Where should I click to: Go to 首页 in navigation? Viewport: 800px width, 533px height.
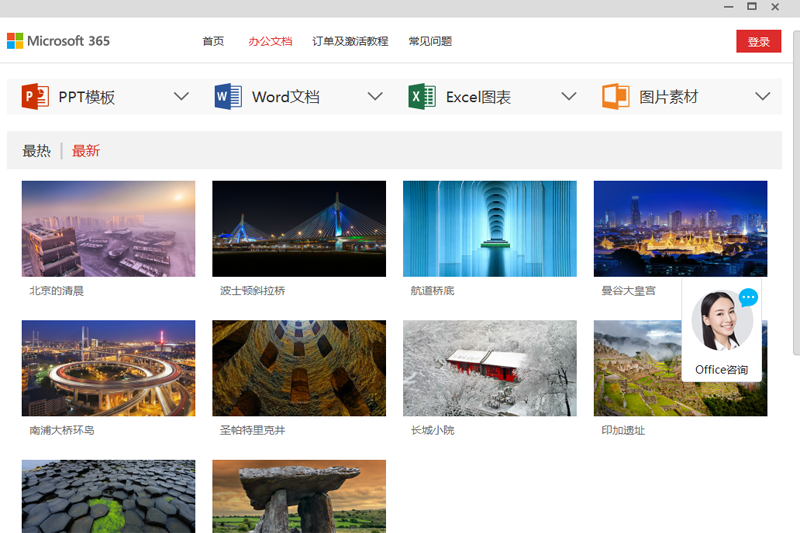click(x=213, y=42)
